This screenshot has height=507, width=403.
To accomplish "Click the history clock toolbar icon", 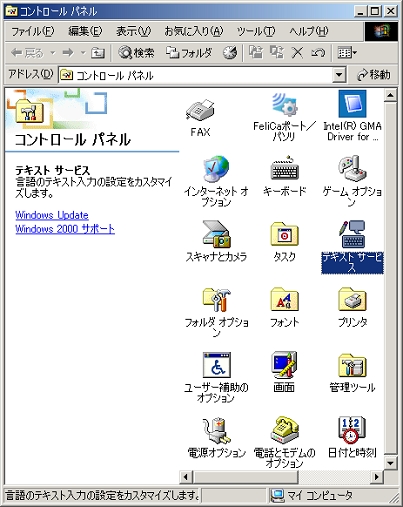I will 230,53.
